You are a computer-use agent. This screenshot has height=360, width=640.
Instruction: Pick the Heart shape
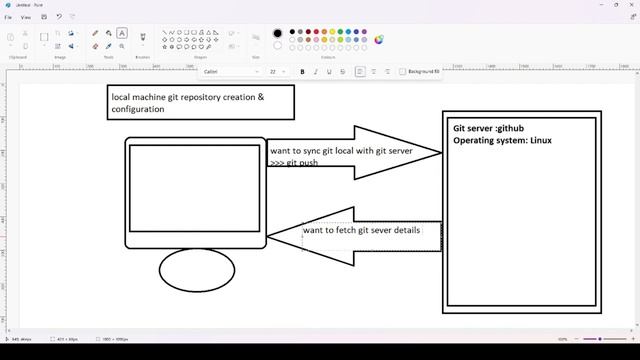(x=201, y=47)
